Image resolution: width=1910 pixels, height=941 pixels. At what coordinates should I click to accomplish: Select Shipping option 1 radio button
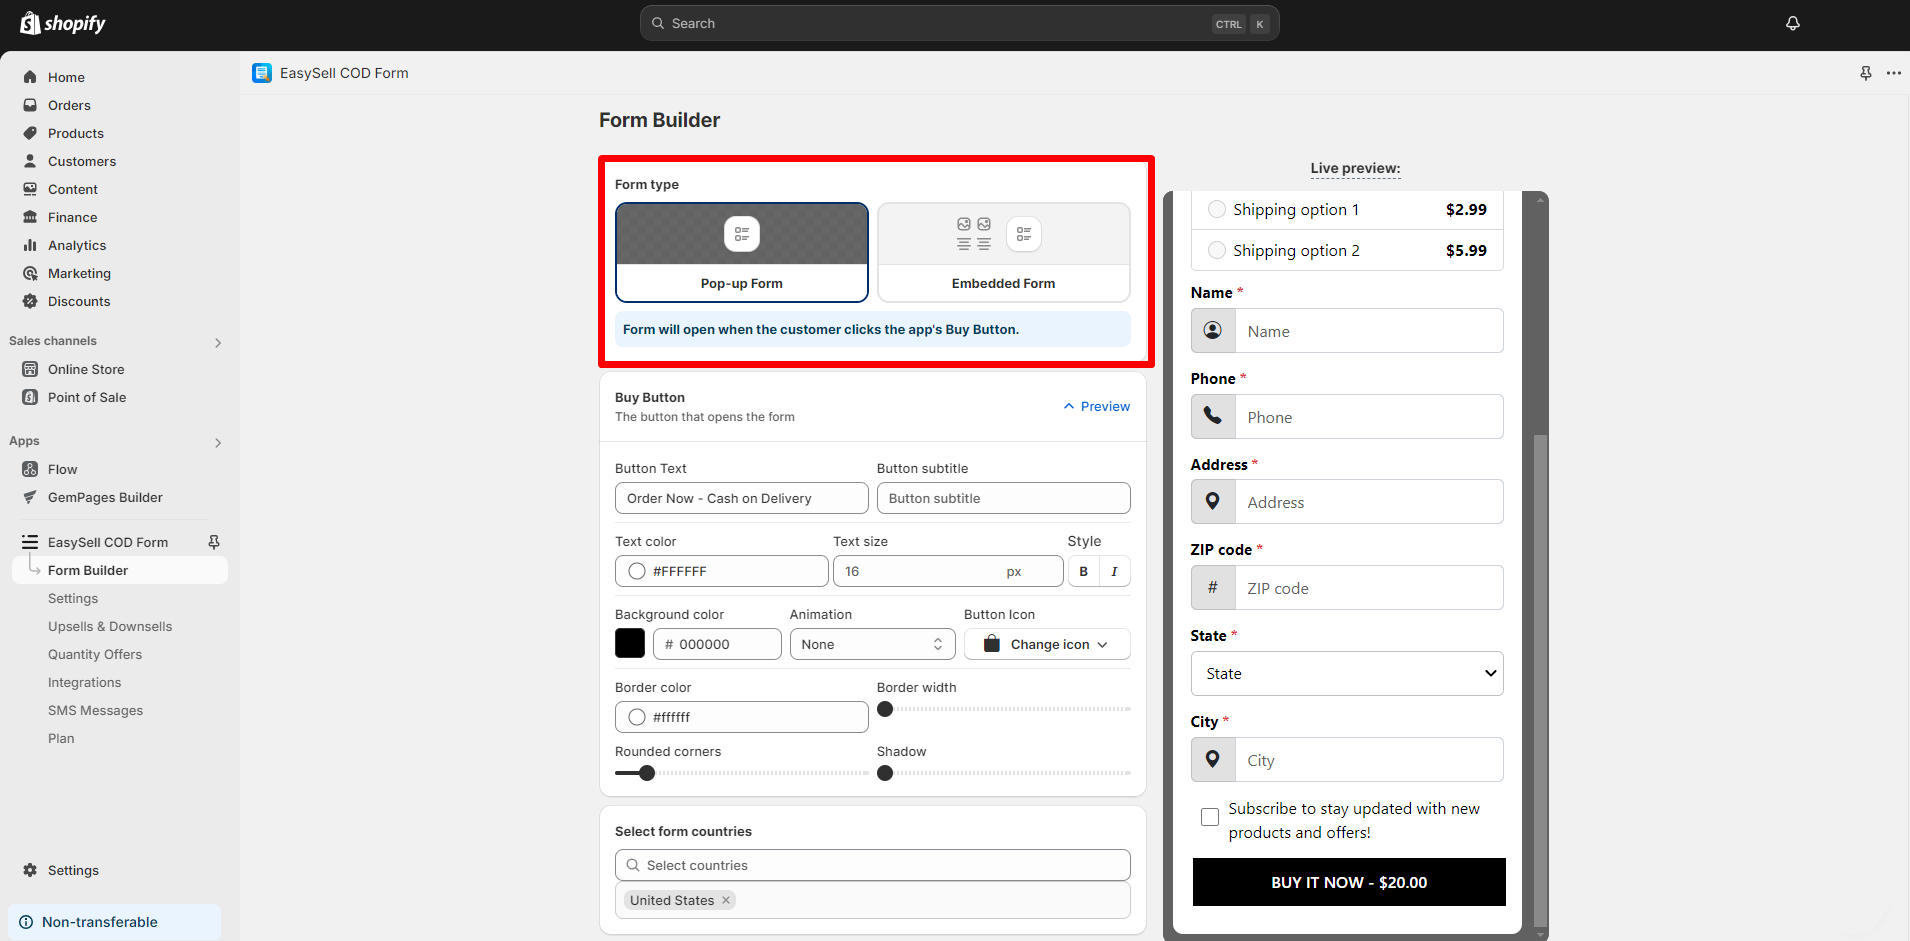pos(1216,209)
